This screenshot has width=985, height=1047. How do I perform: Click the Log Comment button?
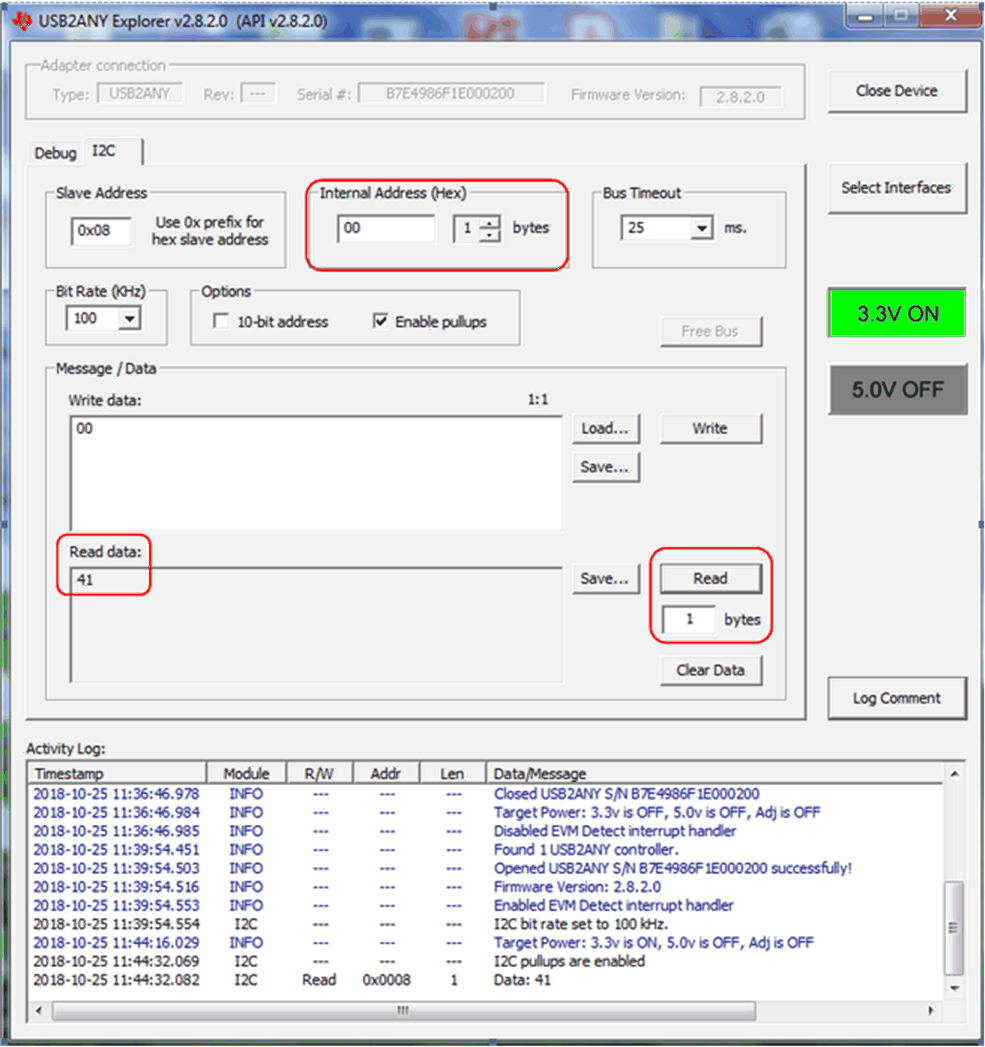896,698
